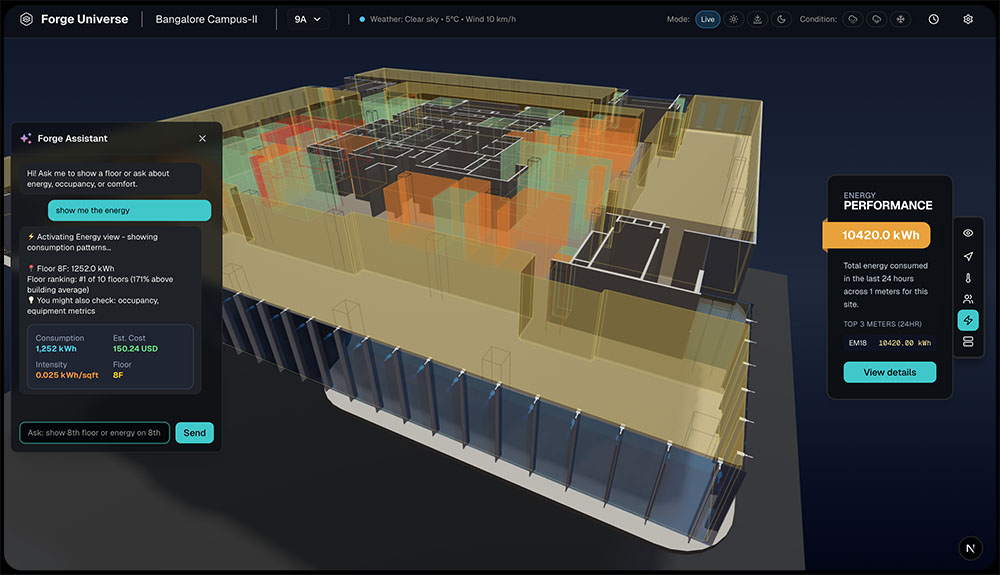Select the sunset mode button
This screenshot has height=575, width=1000.
pyautogui.click(x=757, y=19)
